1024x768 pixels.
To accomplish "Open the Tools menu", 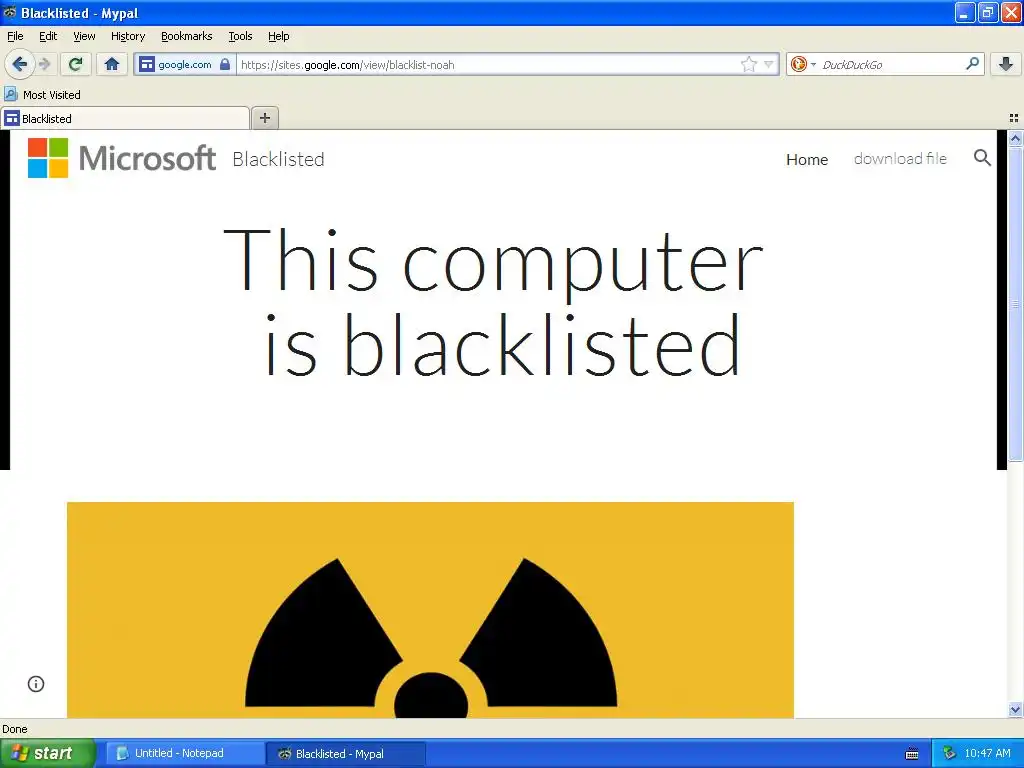I will [240, 36].
